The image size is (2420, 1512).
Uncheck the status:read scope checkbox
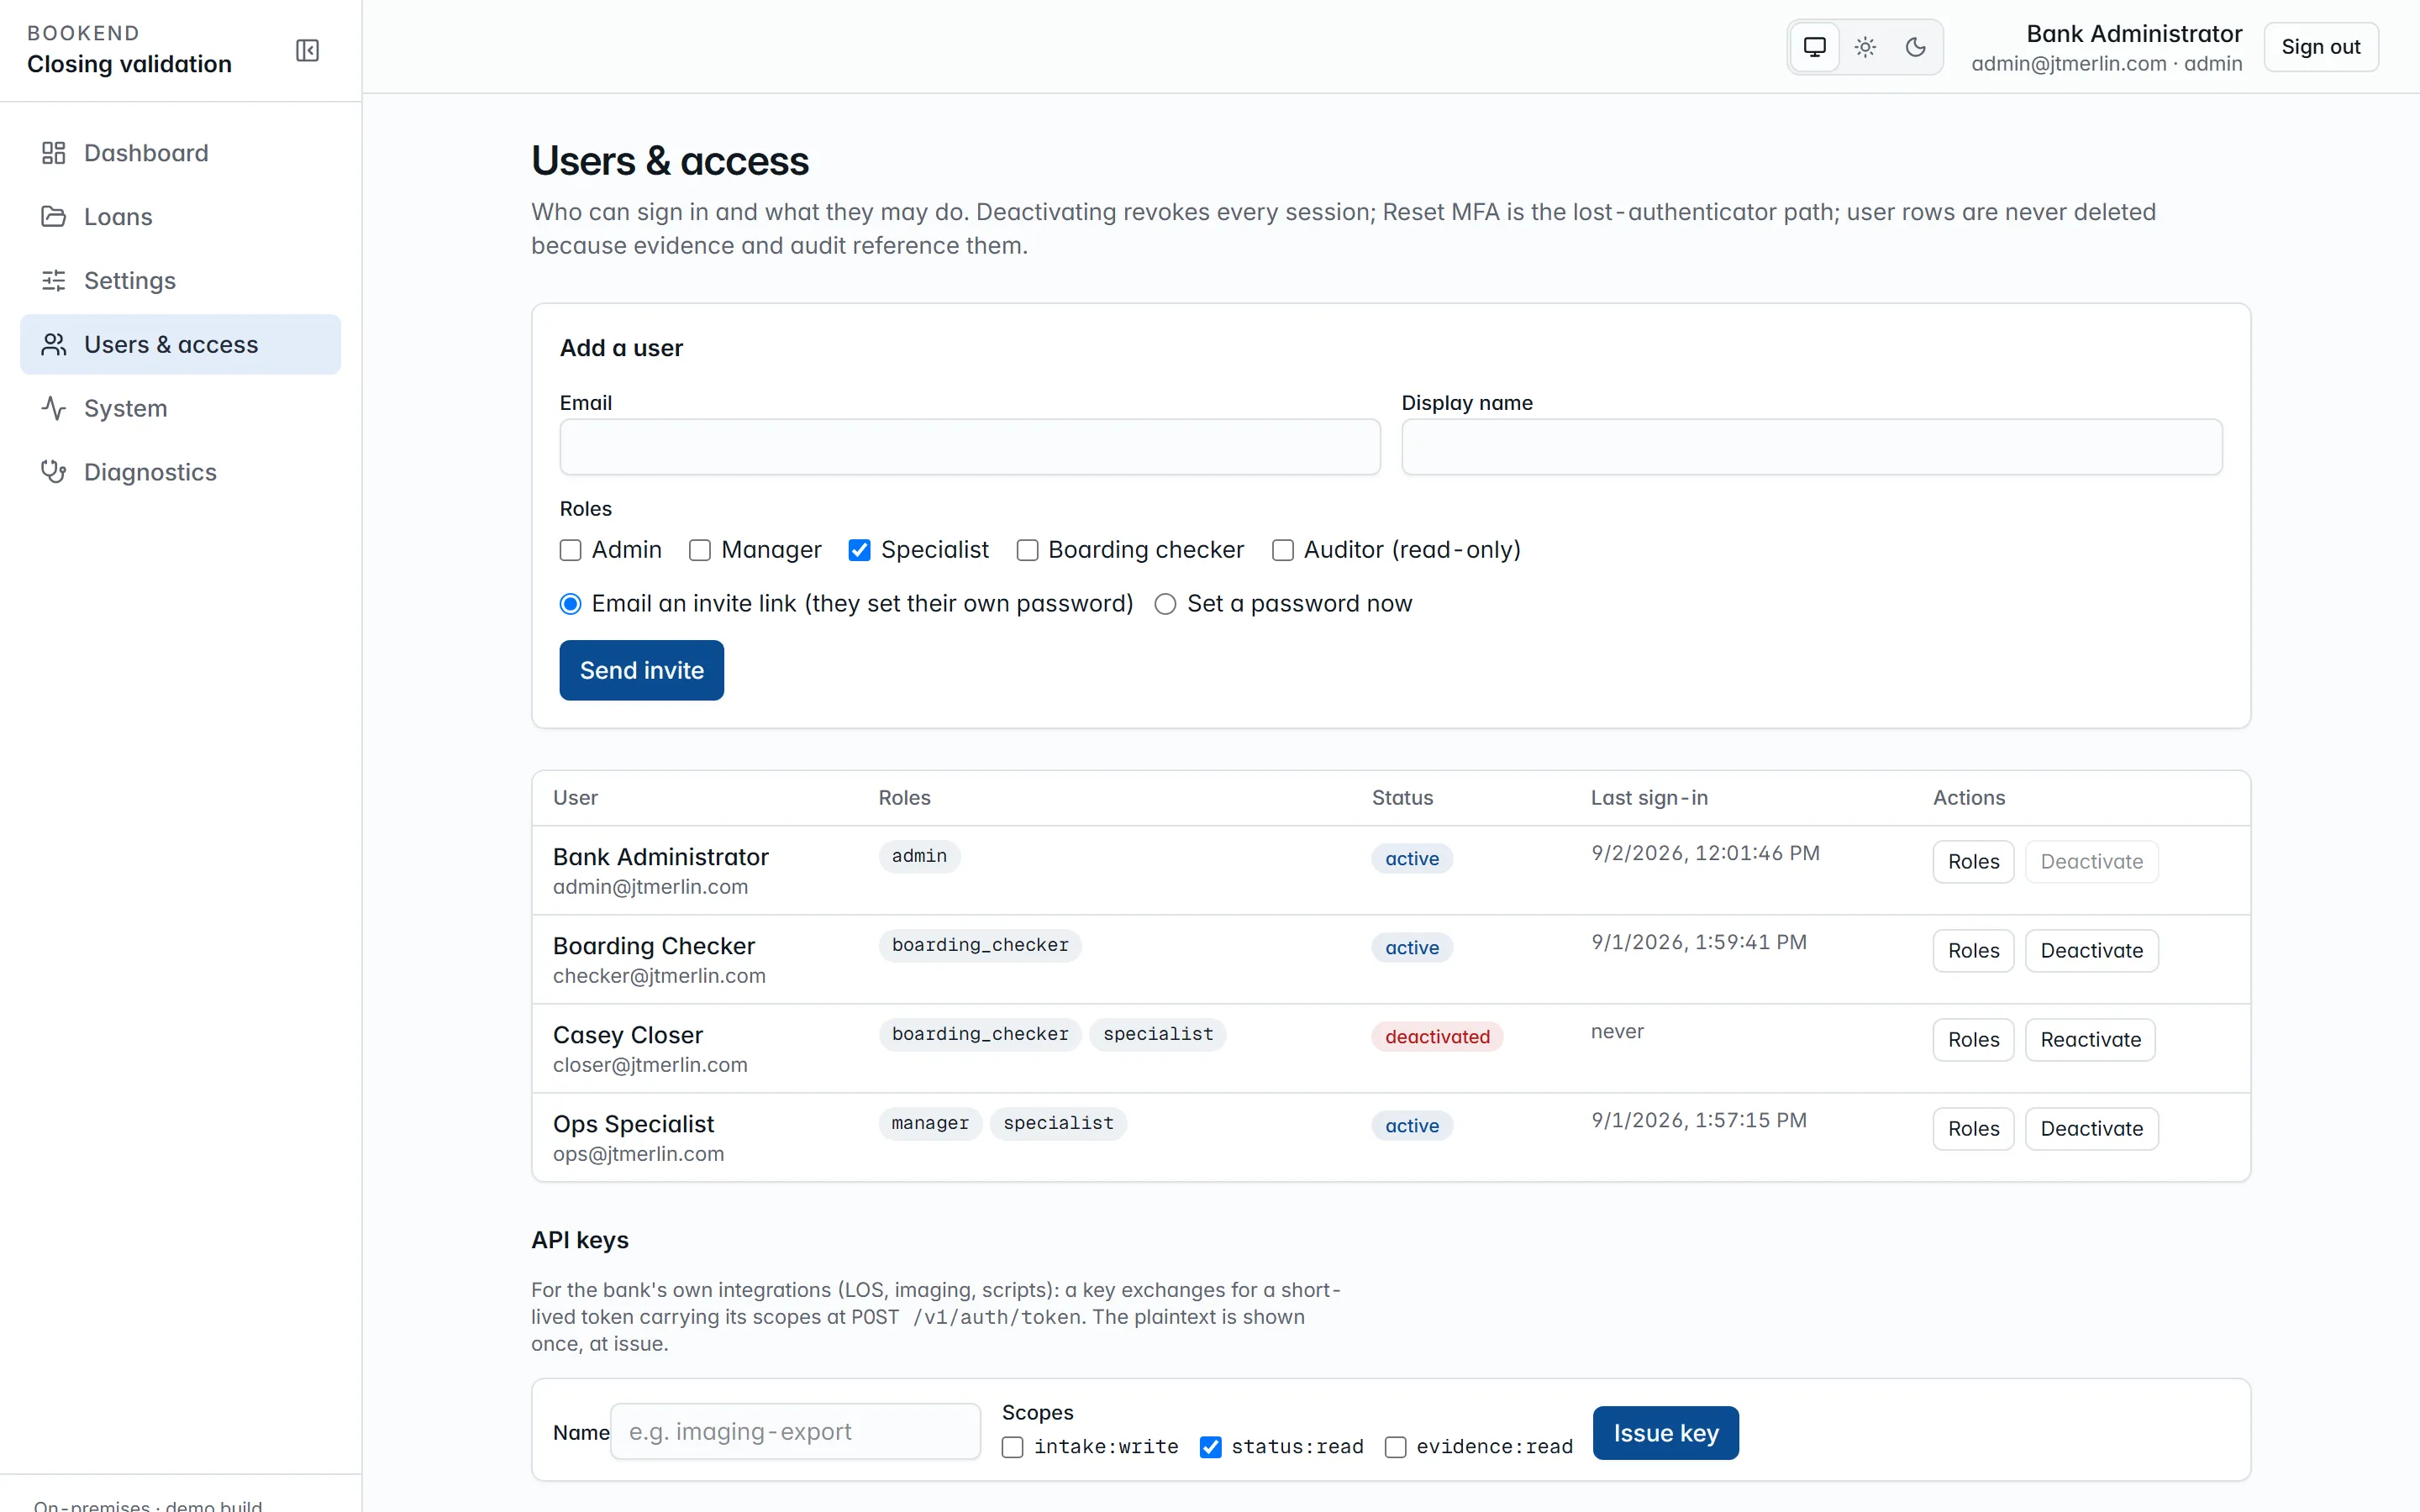coord(1210,1447)
